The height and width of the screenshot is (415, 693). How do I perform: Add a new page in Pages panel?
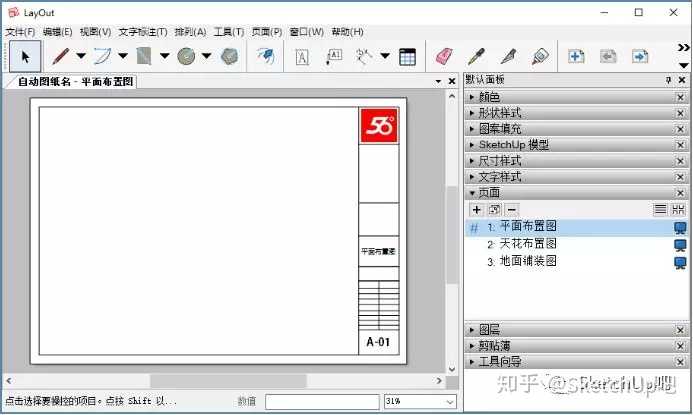[x=476, y=209]
